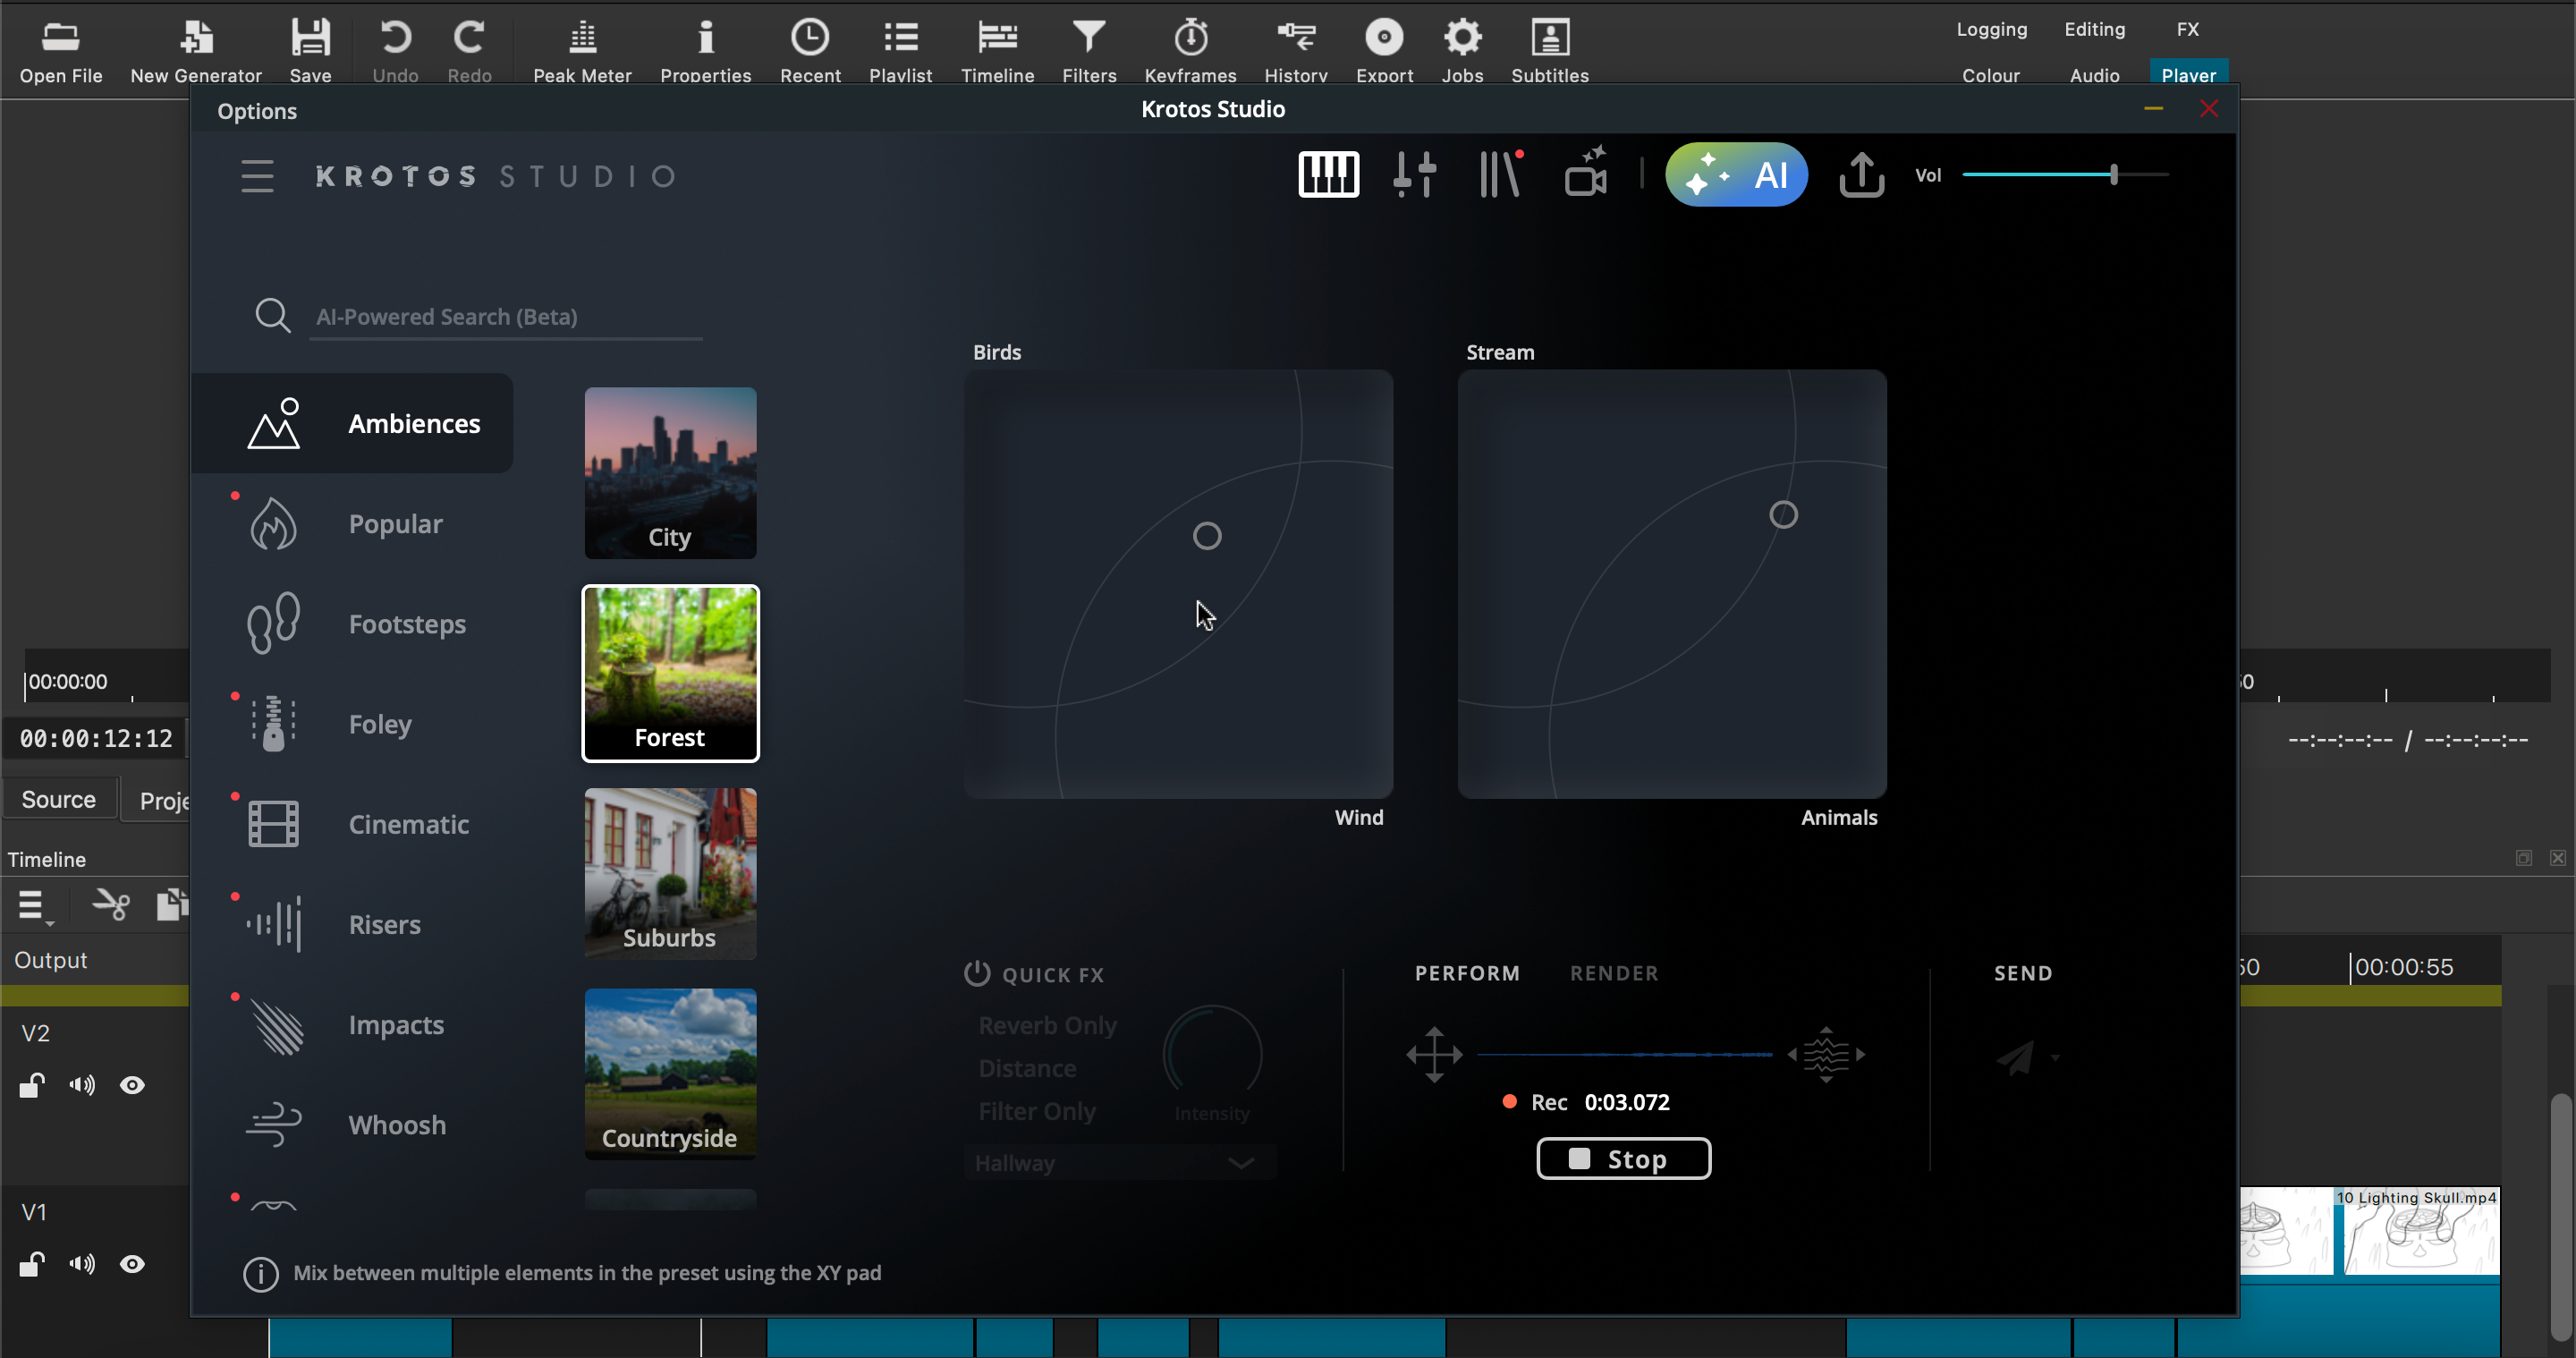Screen dimensions: 2576x1358
Task: Select the Footsteps category
Action: (x=406, y=624)
